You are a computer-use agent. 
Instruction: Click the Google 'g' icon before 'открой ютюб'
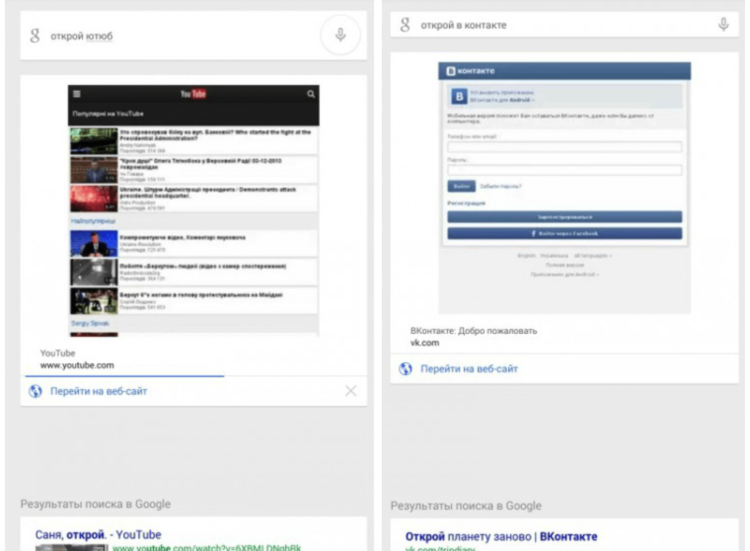click(x=35, y=36)
